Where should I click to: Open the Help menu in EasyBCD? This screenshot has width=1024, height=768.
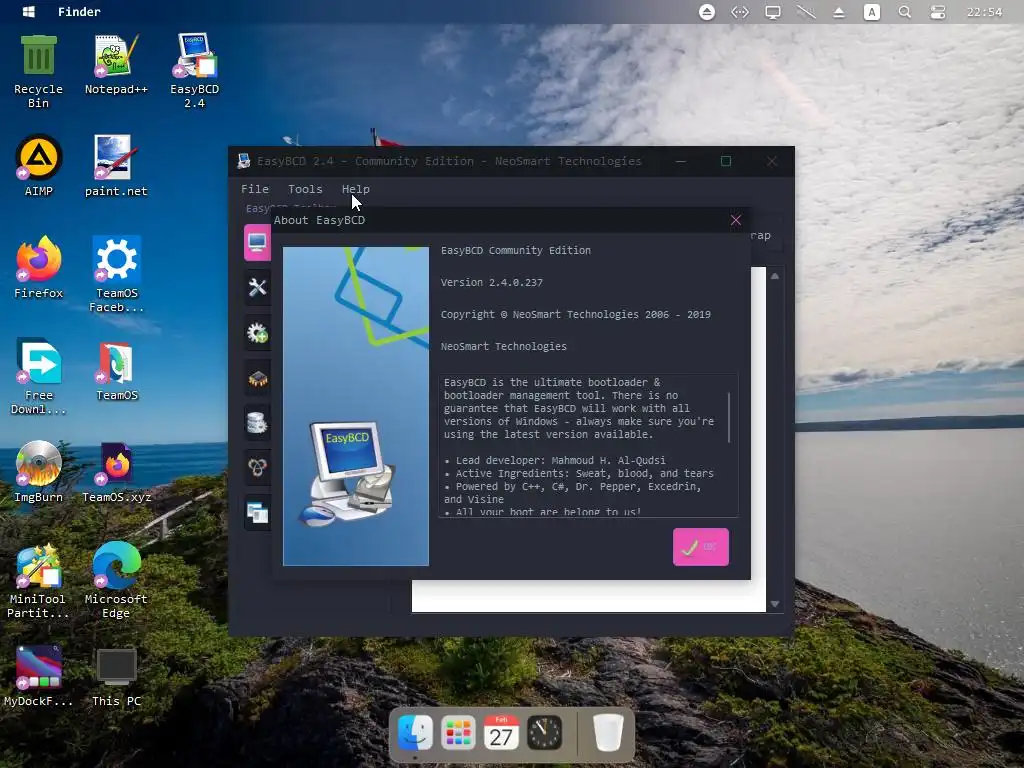pyautogui.click(x=355, y=189)
